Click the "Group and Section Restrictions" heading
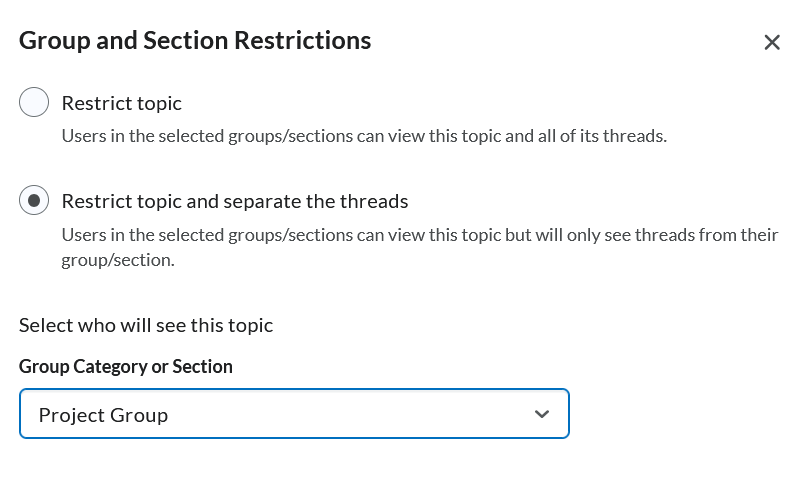This screenshot has width=803, height=480. coord(195,41)
